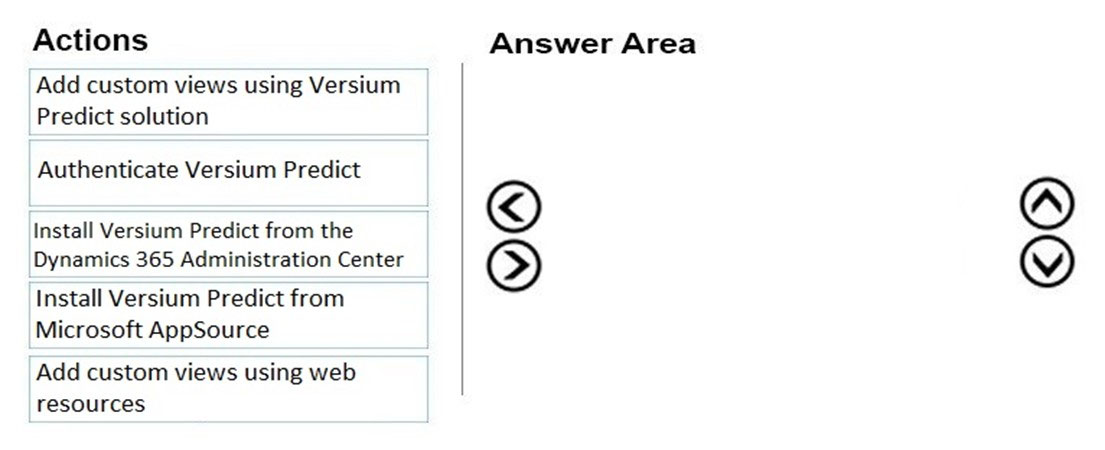Screen dimensions: 1105x450
Task: Select Add custom views using web resources
Action: [228, 389]
